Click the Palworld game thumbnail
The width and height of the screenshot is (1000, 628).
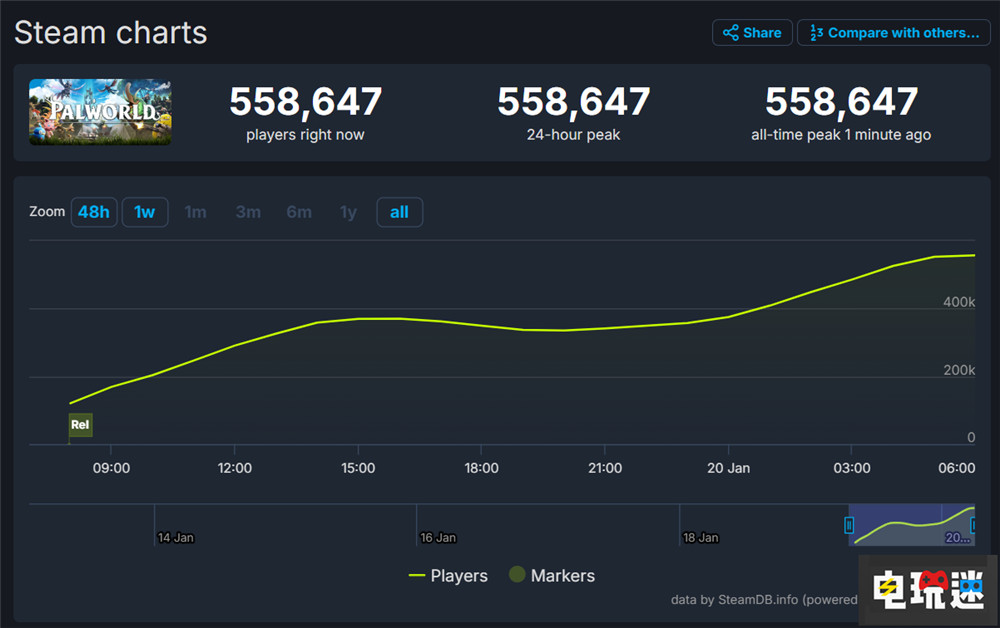click(100, 112)
